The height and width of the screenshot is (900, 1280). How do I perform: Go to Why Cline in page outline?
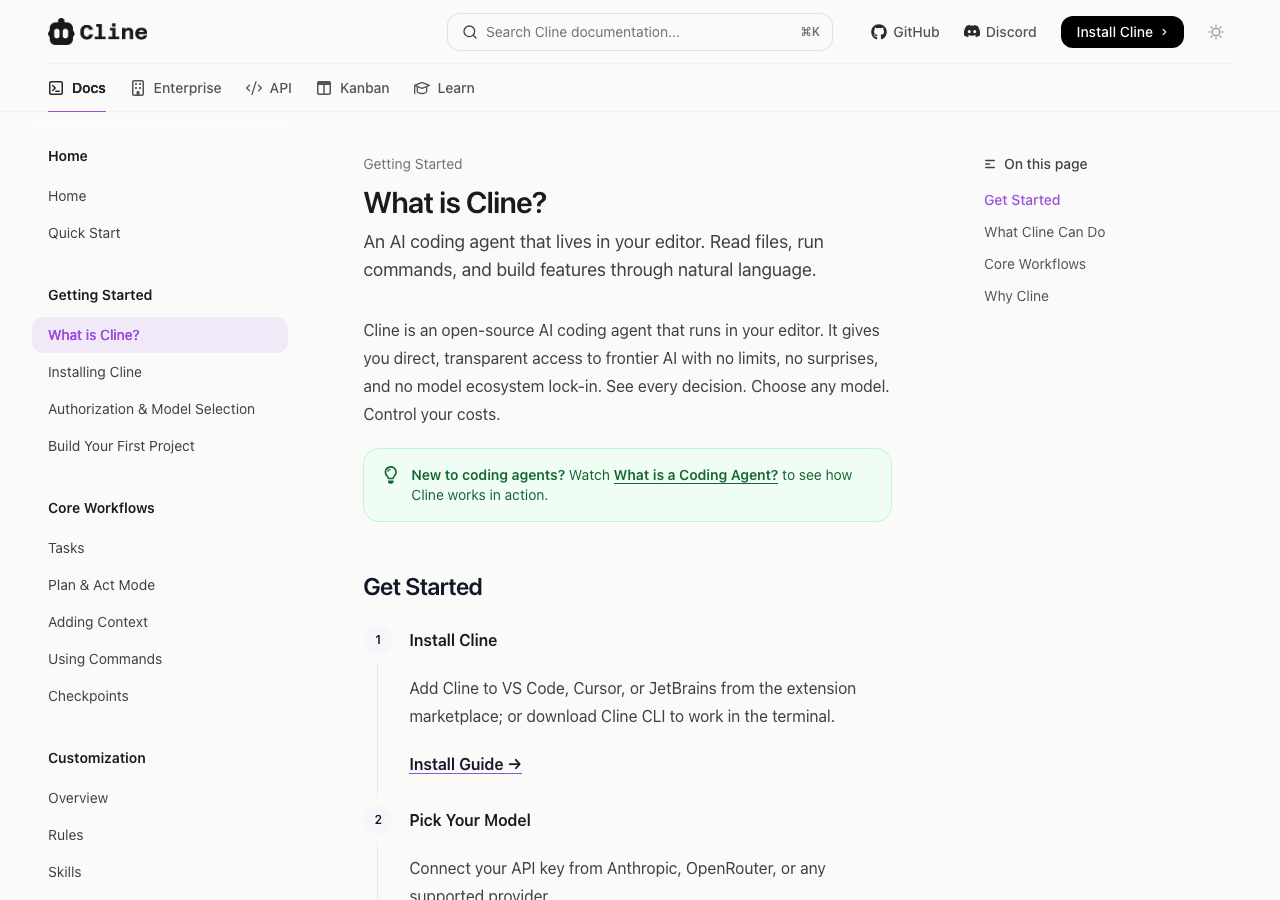[x=1016, y=296]
